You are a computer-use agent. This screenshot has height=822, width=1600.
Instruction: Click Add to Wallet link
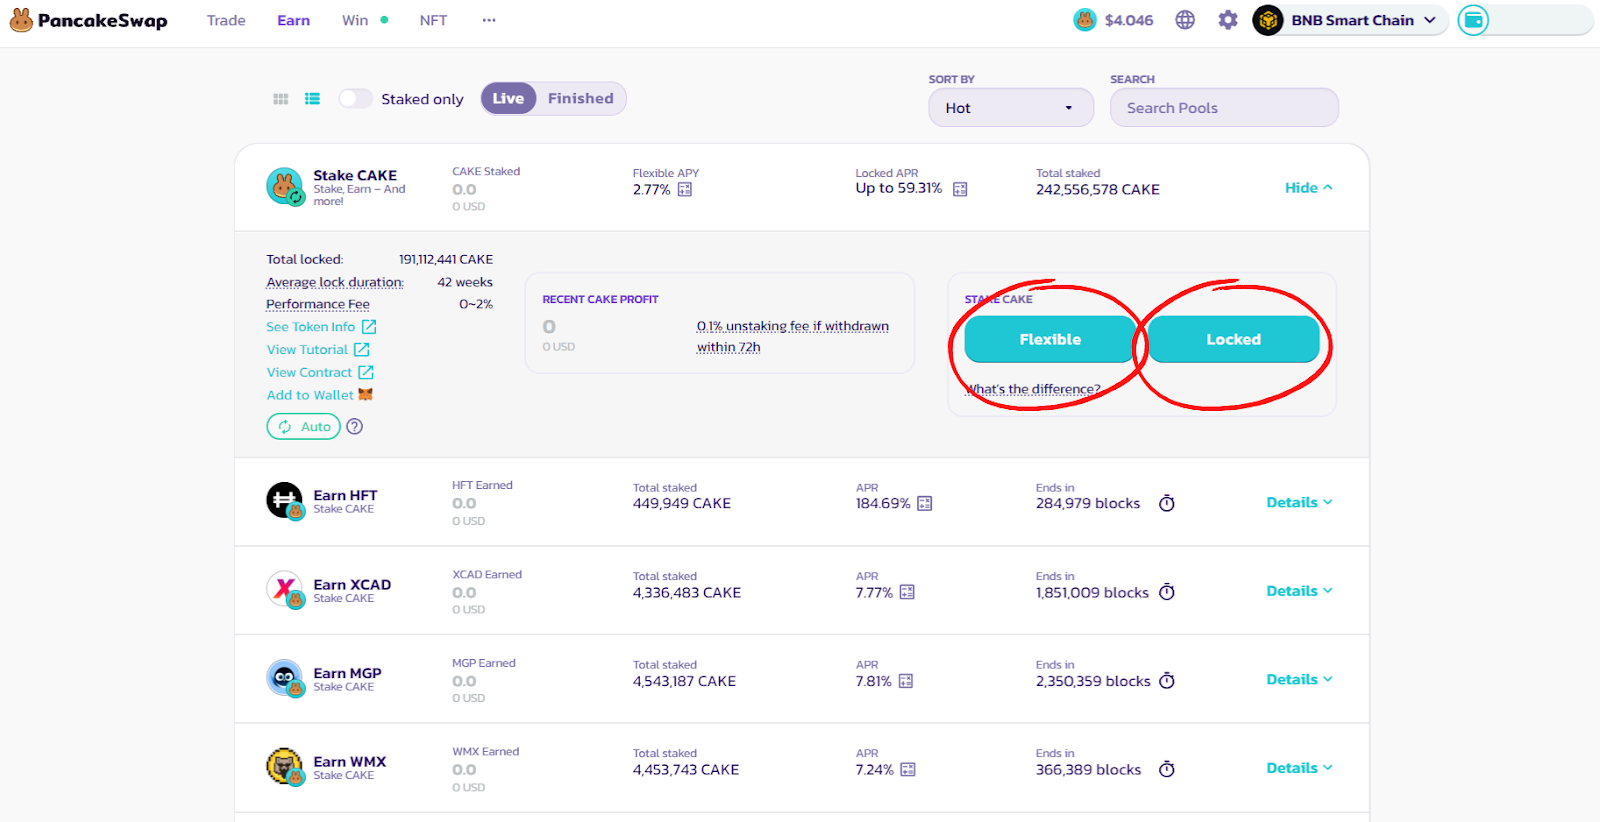coord(320,395)
